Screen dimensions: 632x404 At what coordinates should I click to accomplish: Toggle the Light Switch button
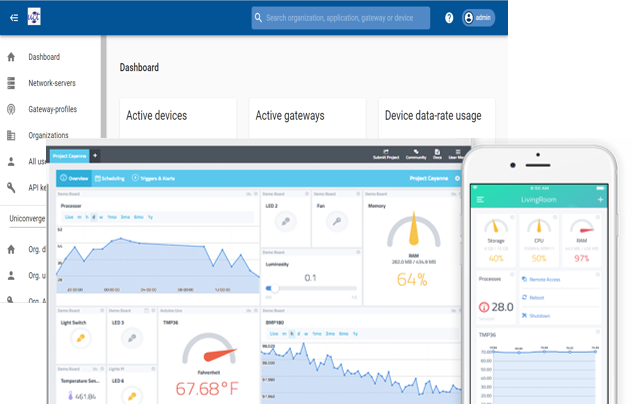81,338
